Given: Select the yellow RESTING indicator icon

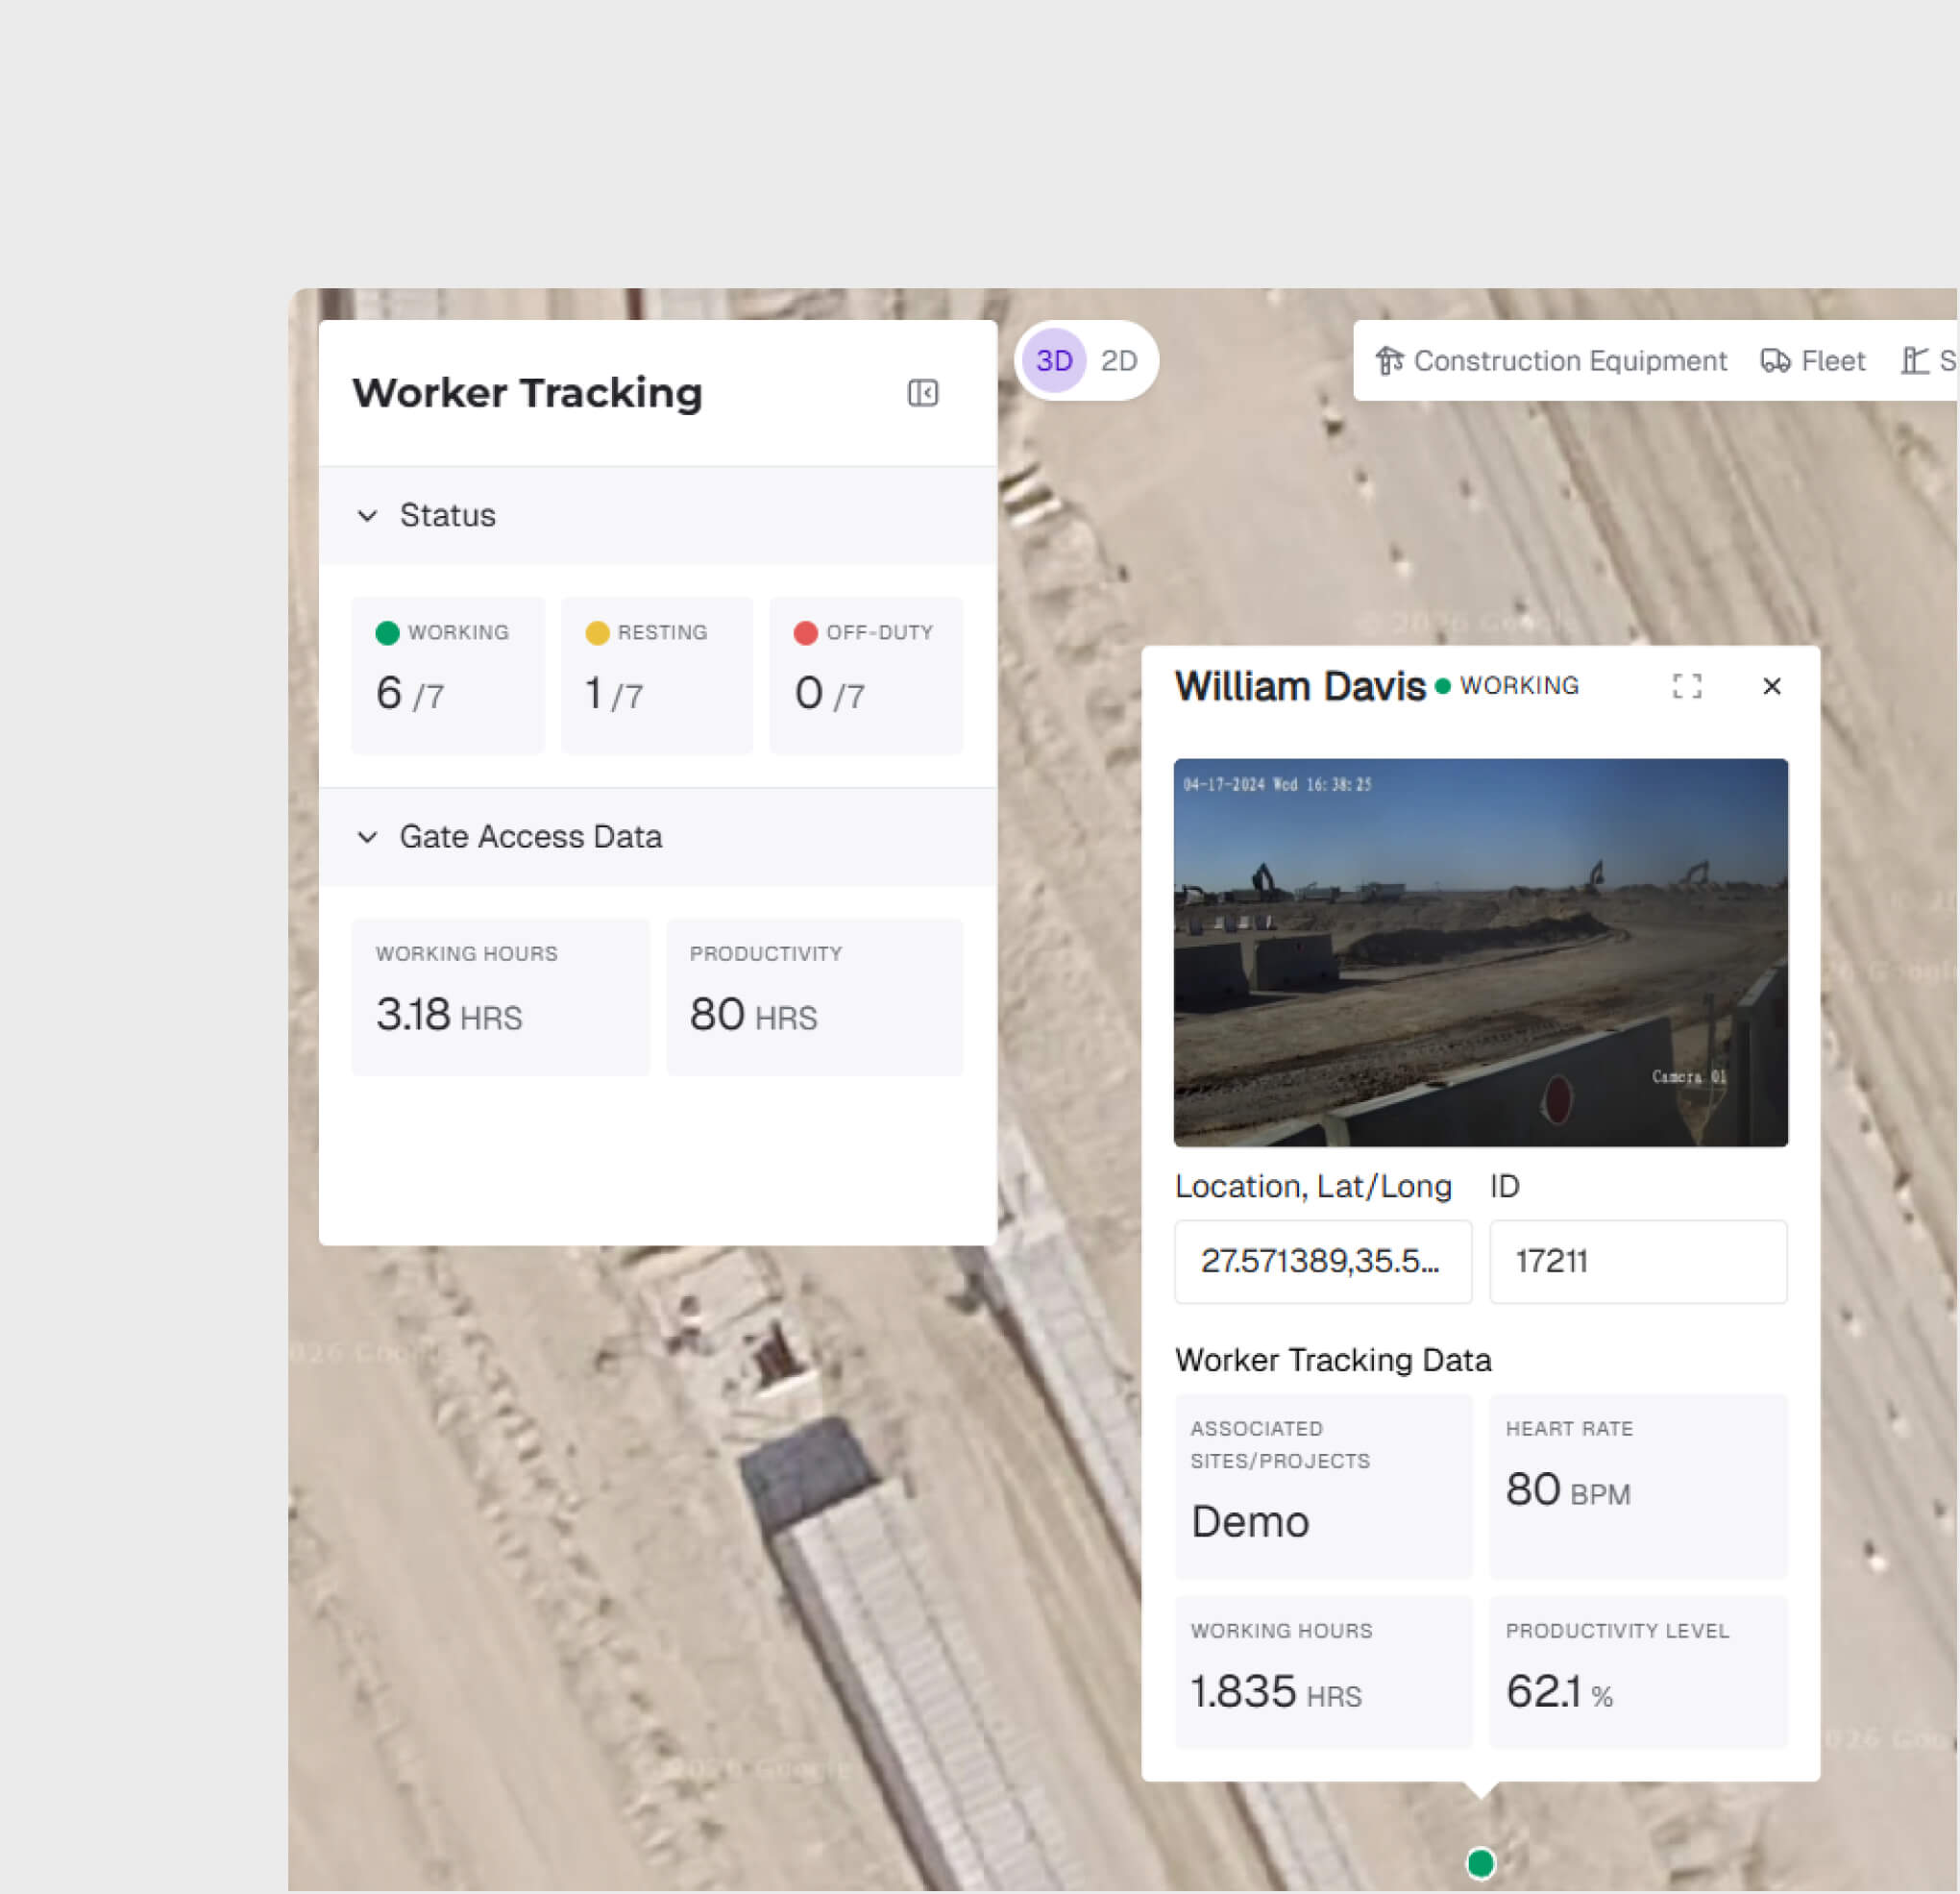Looking at the screenshot, I should pos(597,632).
